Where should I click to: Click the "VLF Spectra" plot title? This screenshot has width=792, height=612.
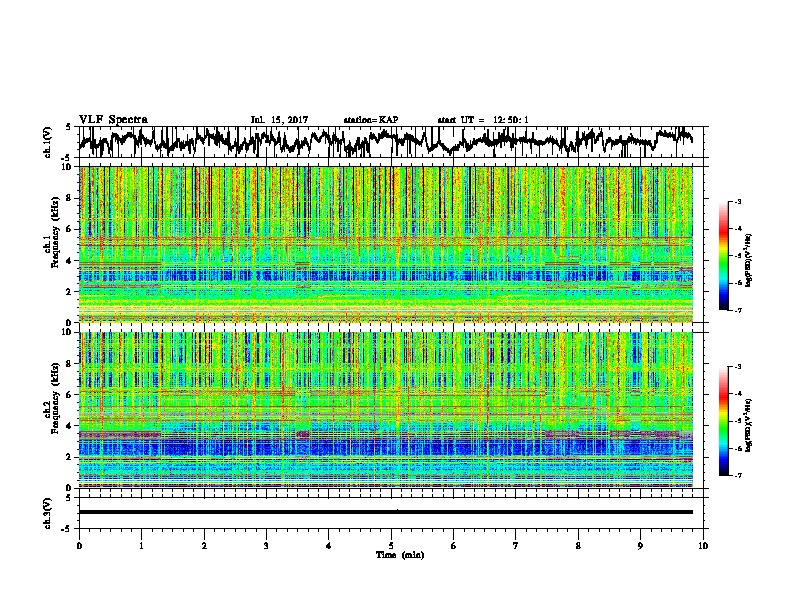[x=113, y=120]
